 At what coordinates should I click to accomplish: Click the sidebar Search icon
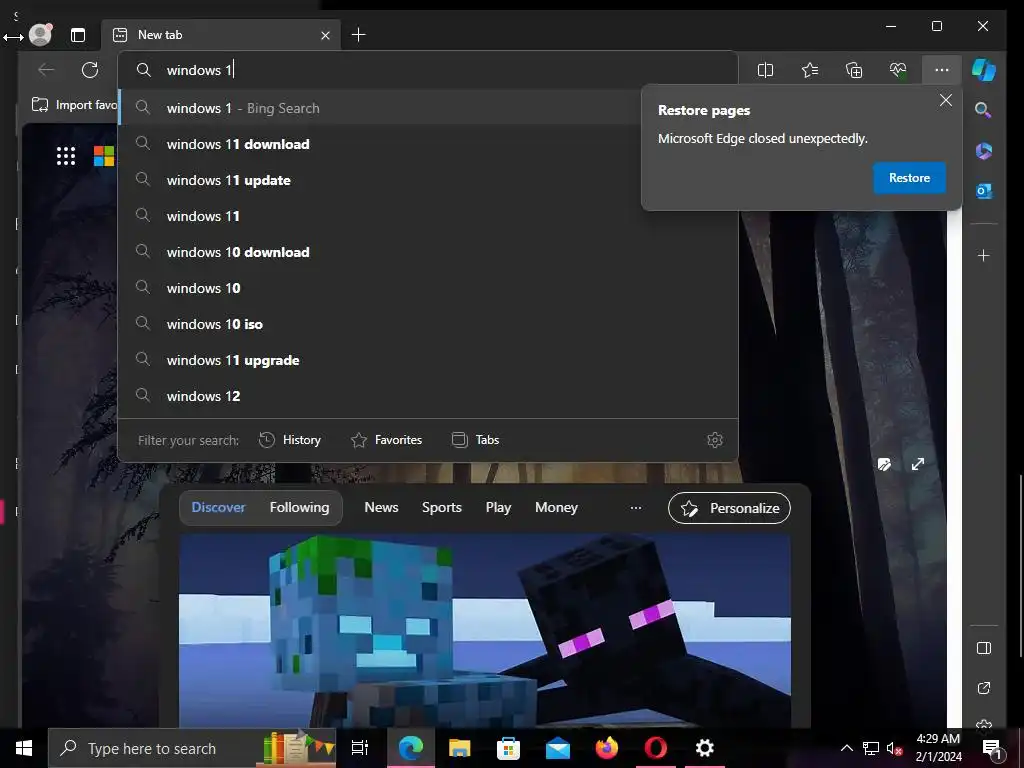[x=984, y=110]
